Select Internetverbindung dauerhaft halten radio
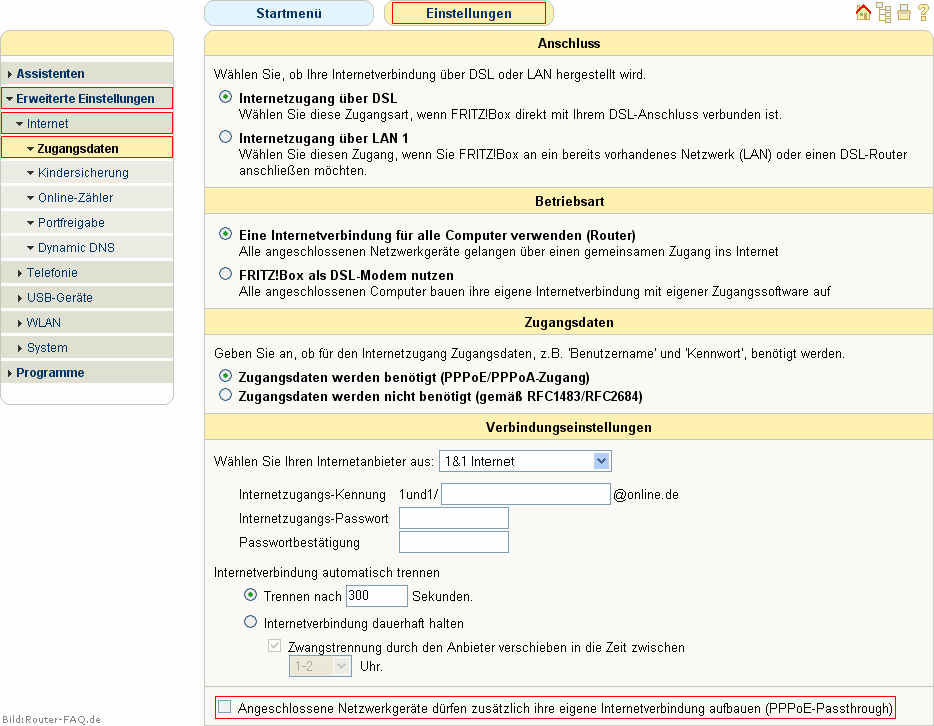Screen dimensions: 934x726 click(250, 622)
